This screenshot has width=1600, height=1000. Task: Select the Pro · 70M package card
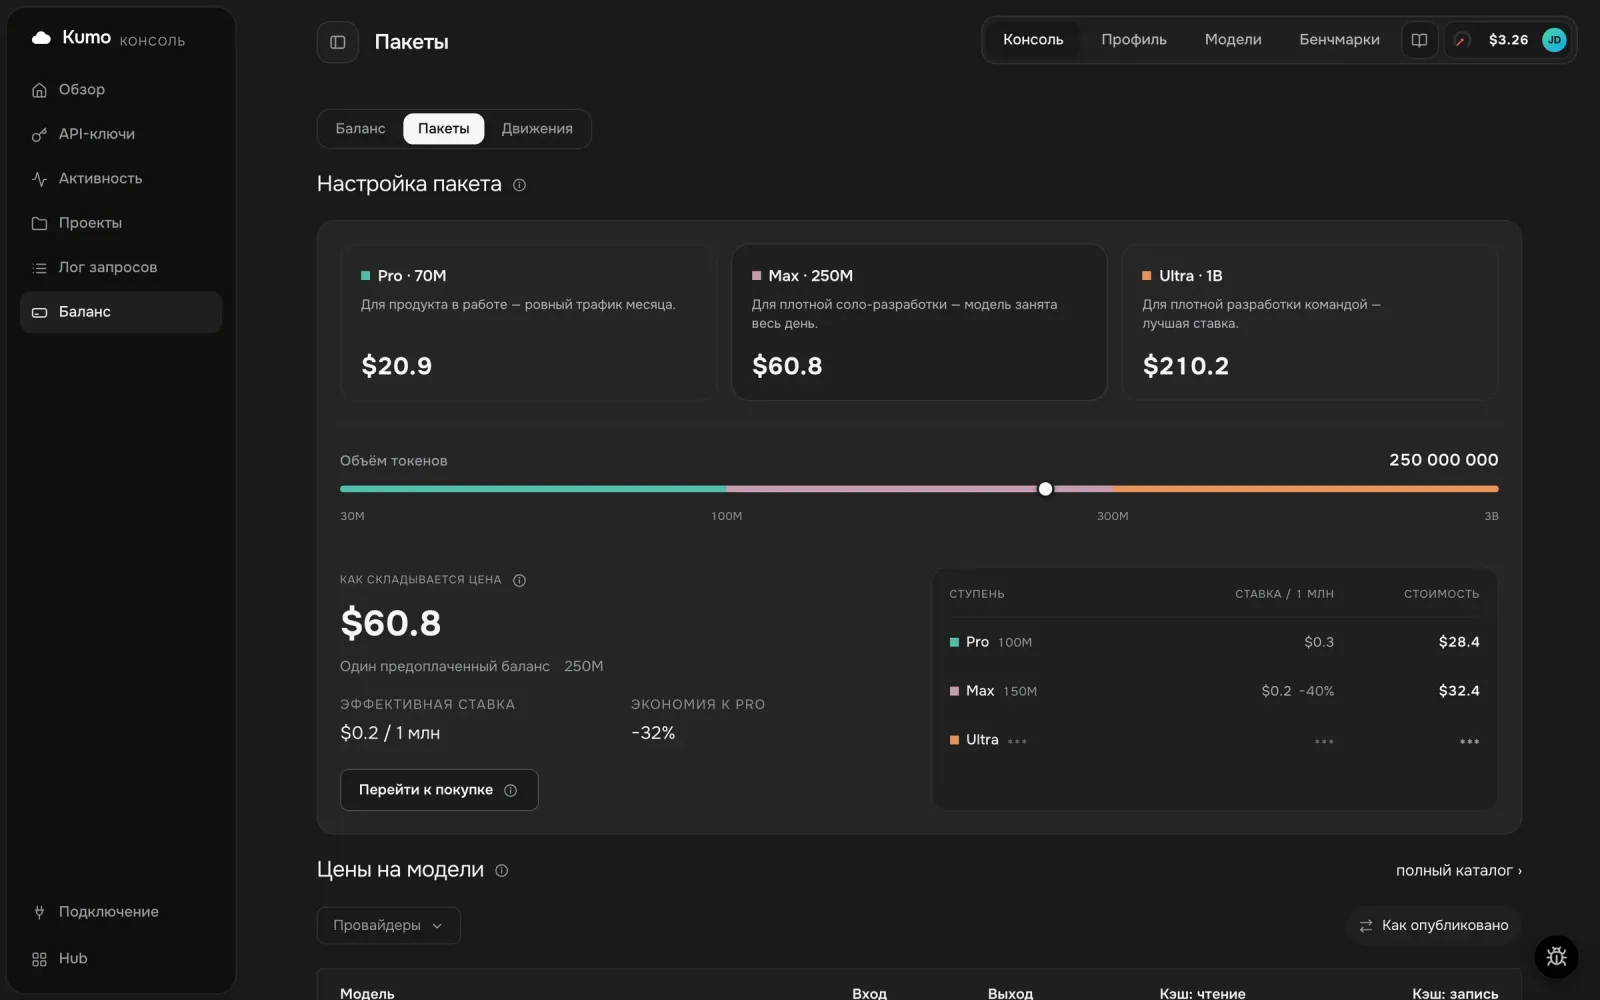[x=528, y=323]
